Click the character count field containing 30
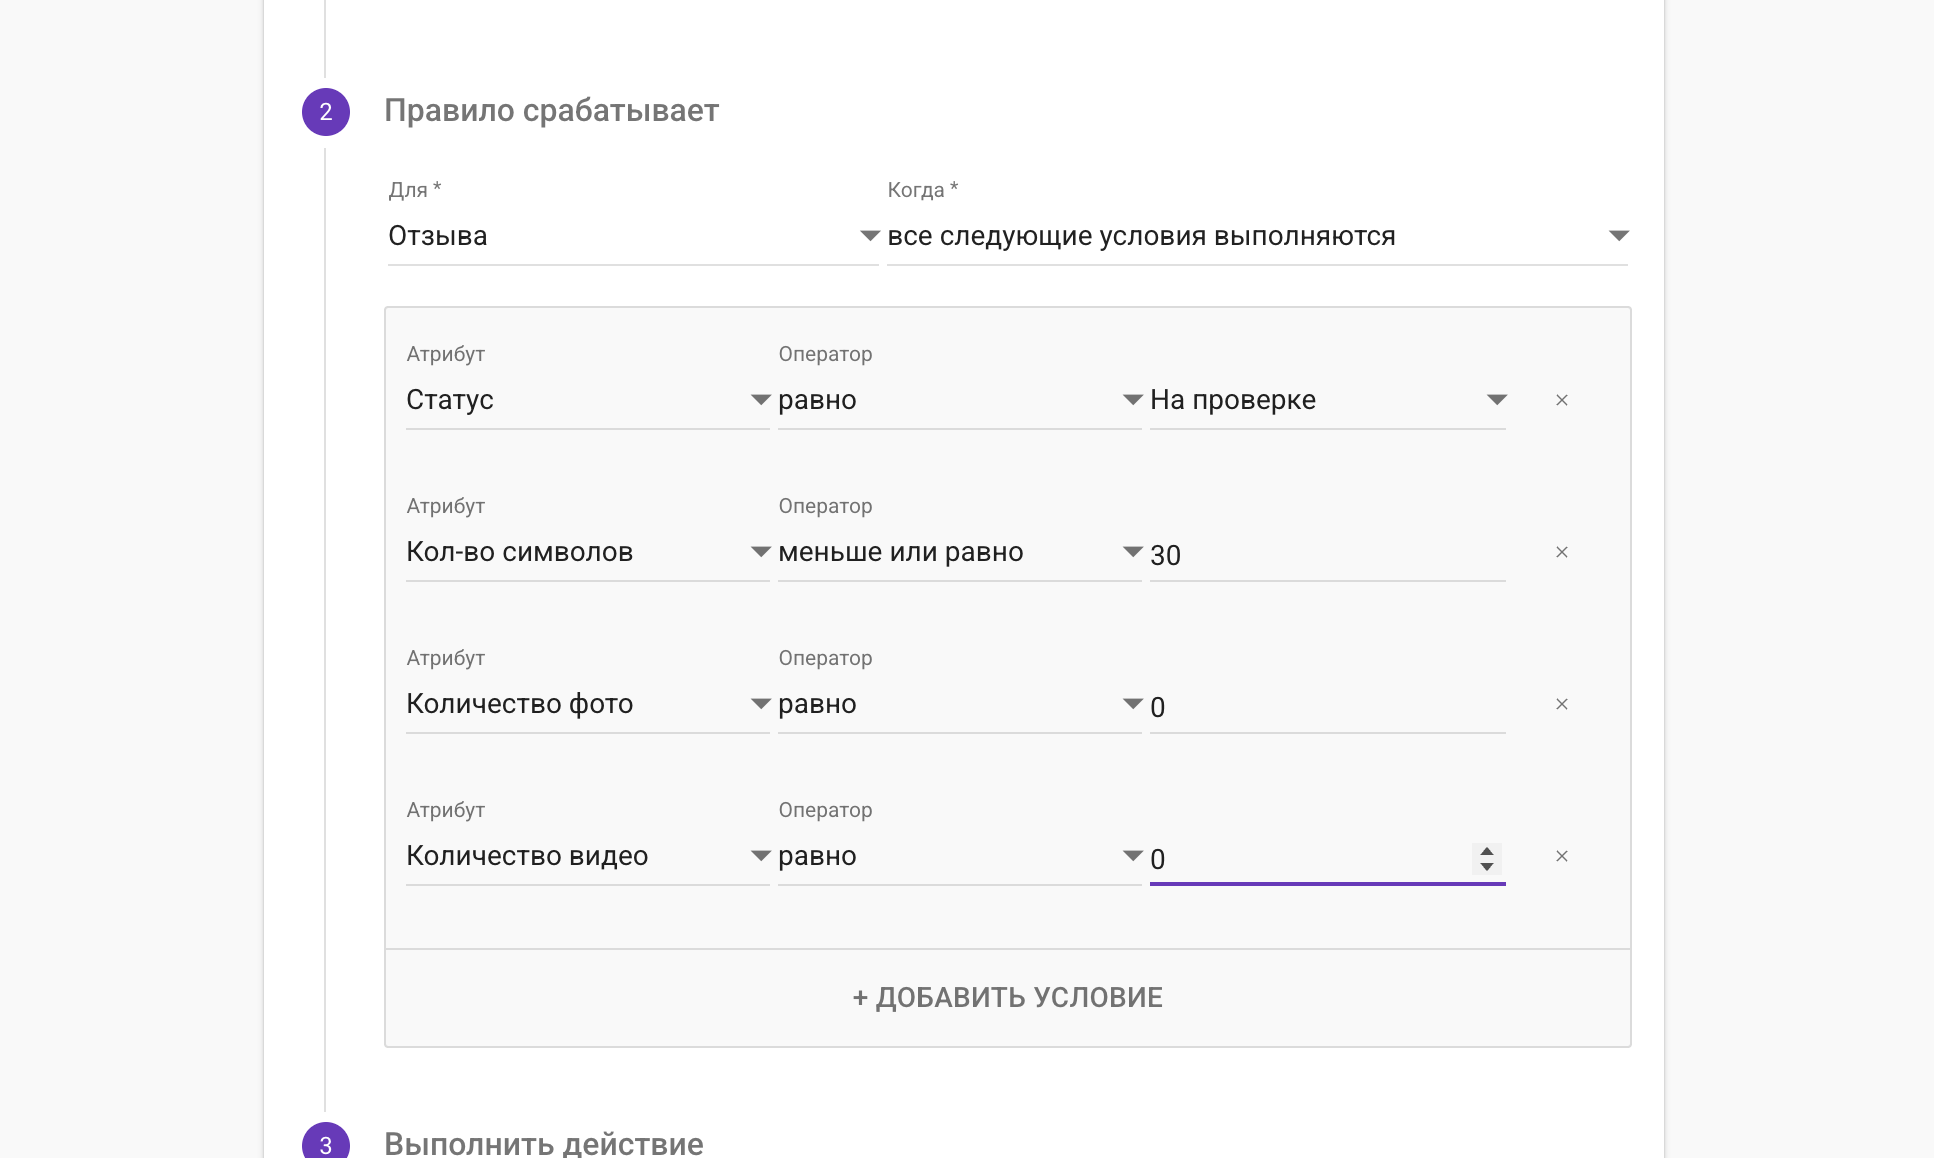 click(x=1327, y=554)
